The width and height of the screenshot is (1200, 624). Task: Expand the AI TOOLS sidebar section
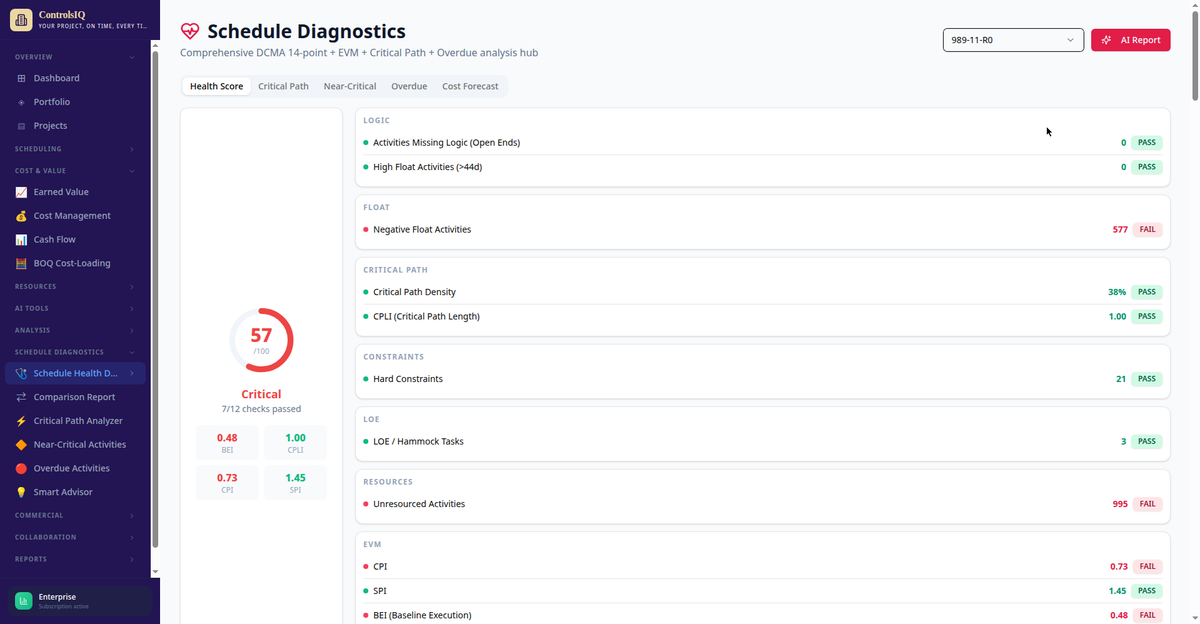click(x=75, y=309)
